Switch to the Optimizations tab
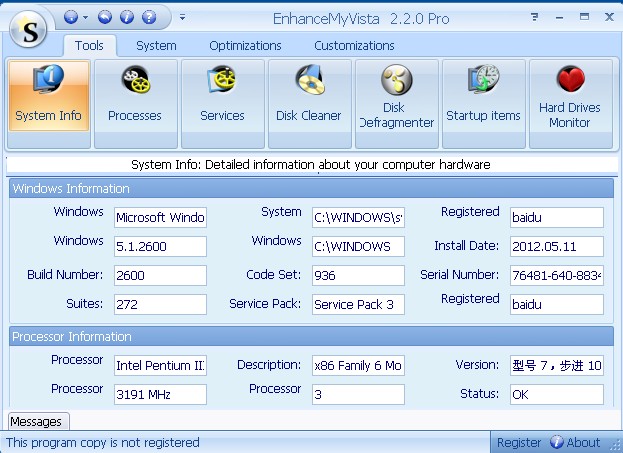Screen dimensions: 623x453 pos(245,46)
